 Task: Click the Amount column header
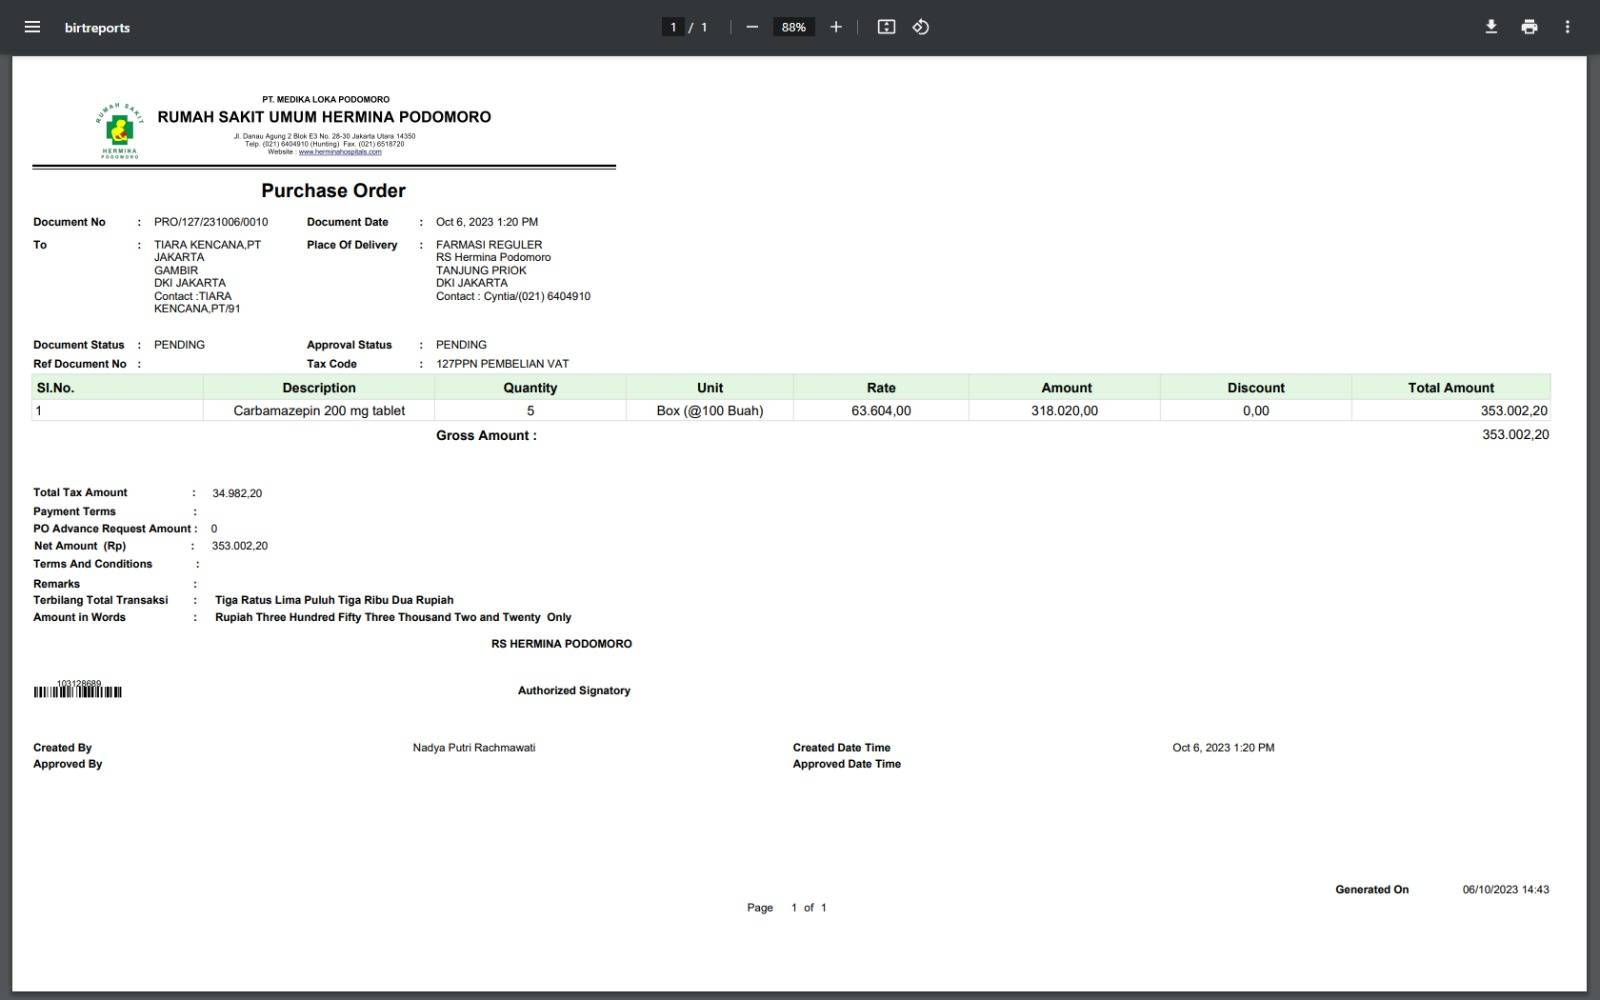click(x=1066, y=388)
